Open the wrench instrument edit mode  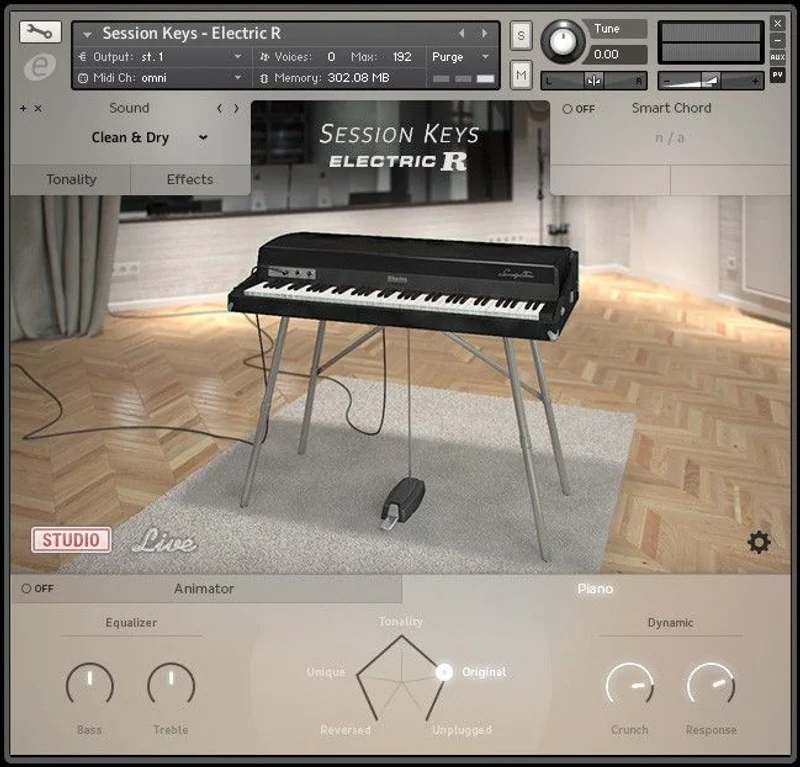(x=40, y=32)
